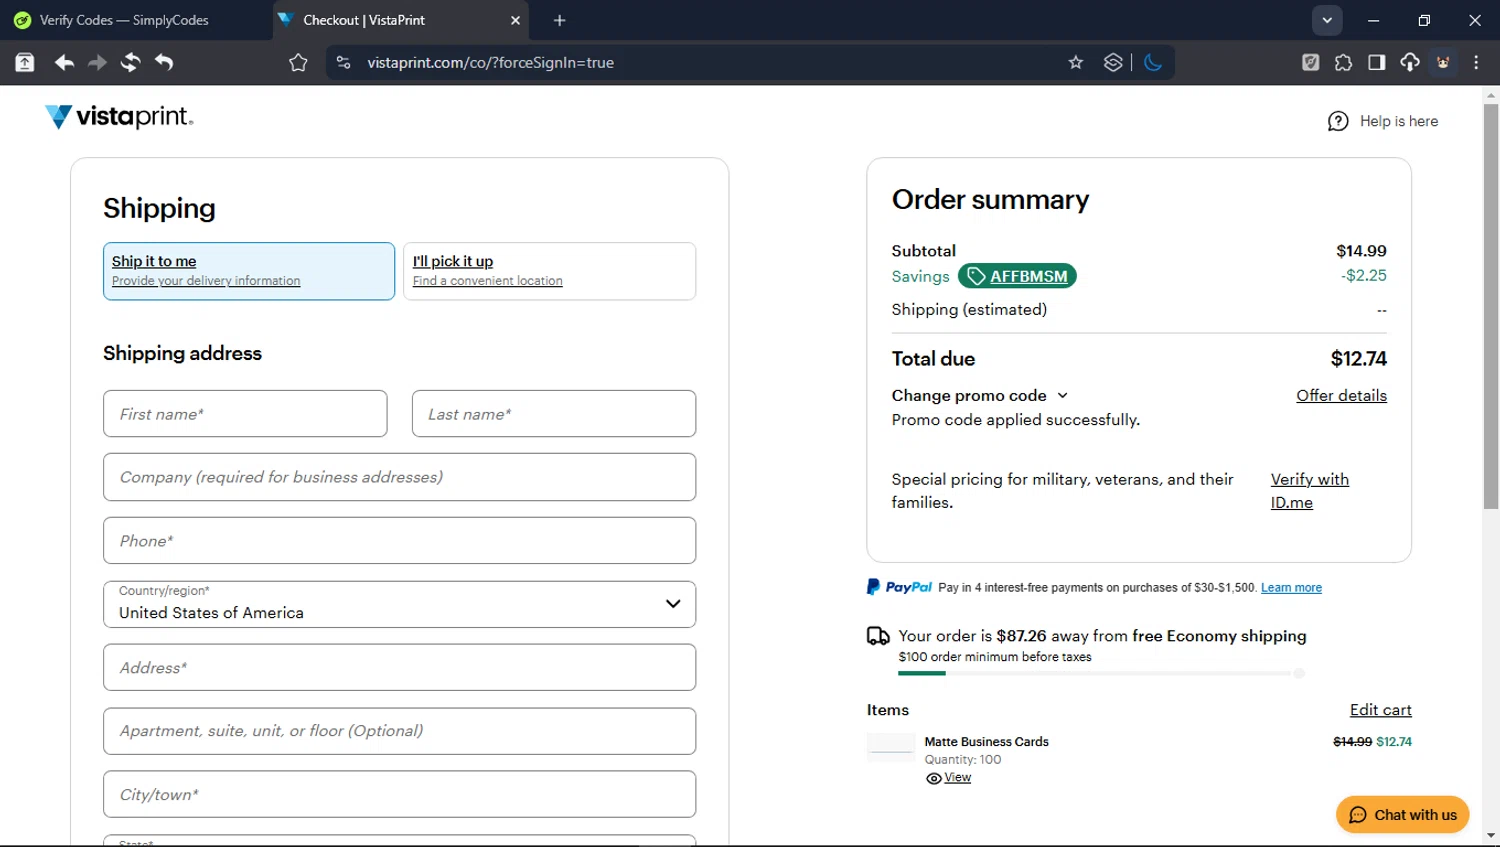Click the VistaPrint logo

[119, 117]
